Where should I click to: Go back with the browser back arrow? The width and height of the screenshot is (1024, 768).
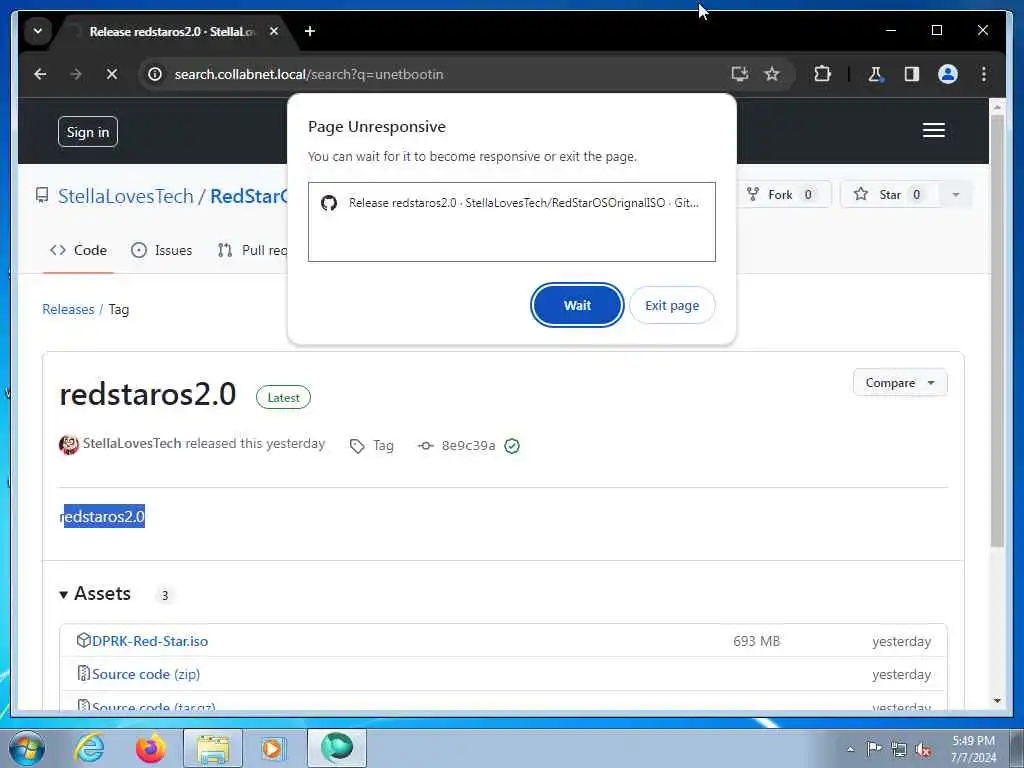coord(40,74)
